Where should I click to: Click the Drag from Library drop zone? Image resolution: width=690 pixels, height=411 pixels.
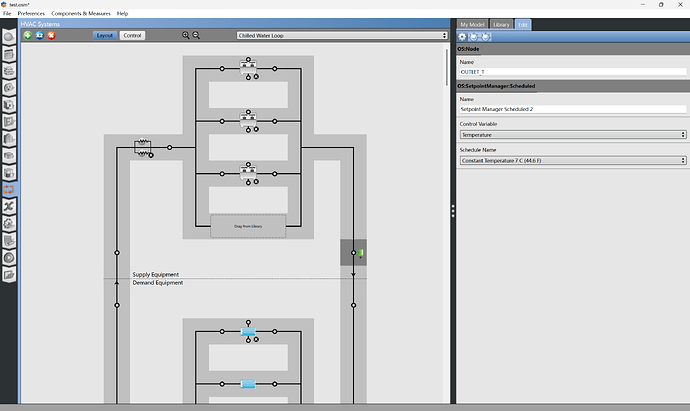tap(248, 226)
